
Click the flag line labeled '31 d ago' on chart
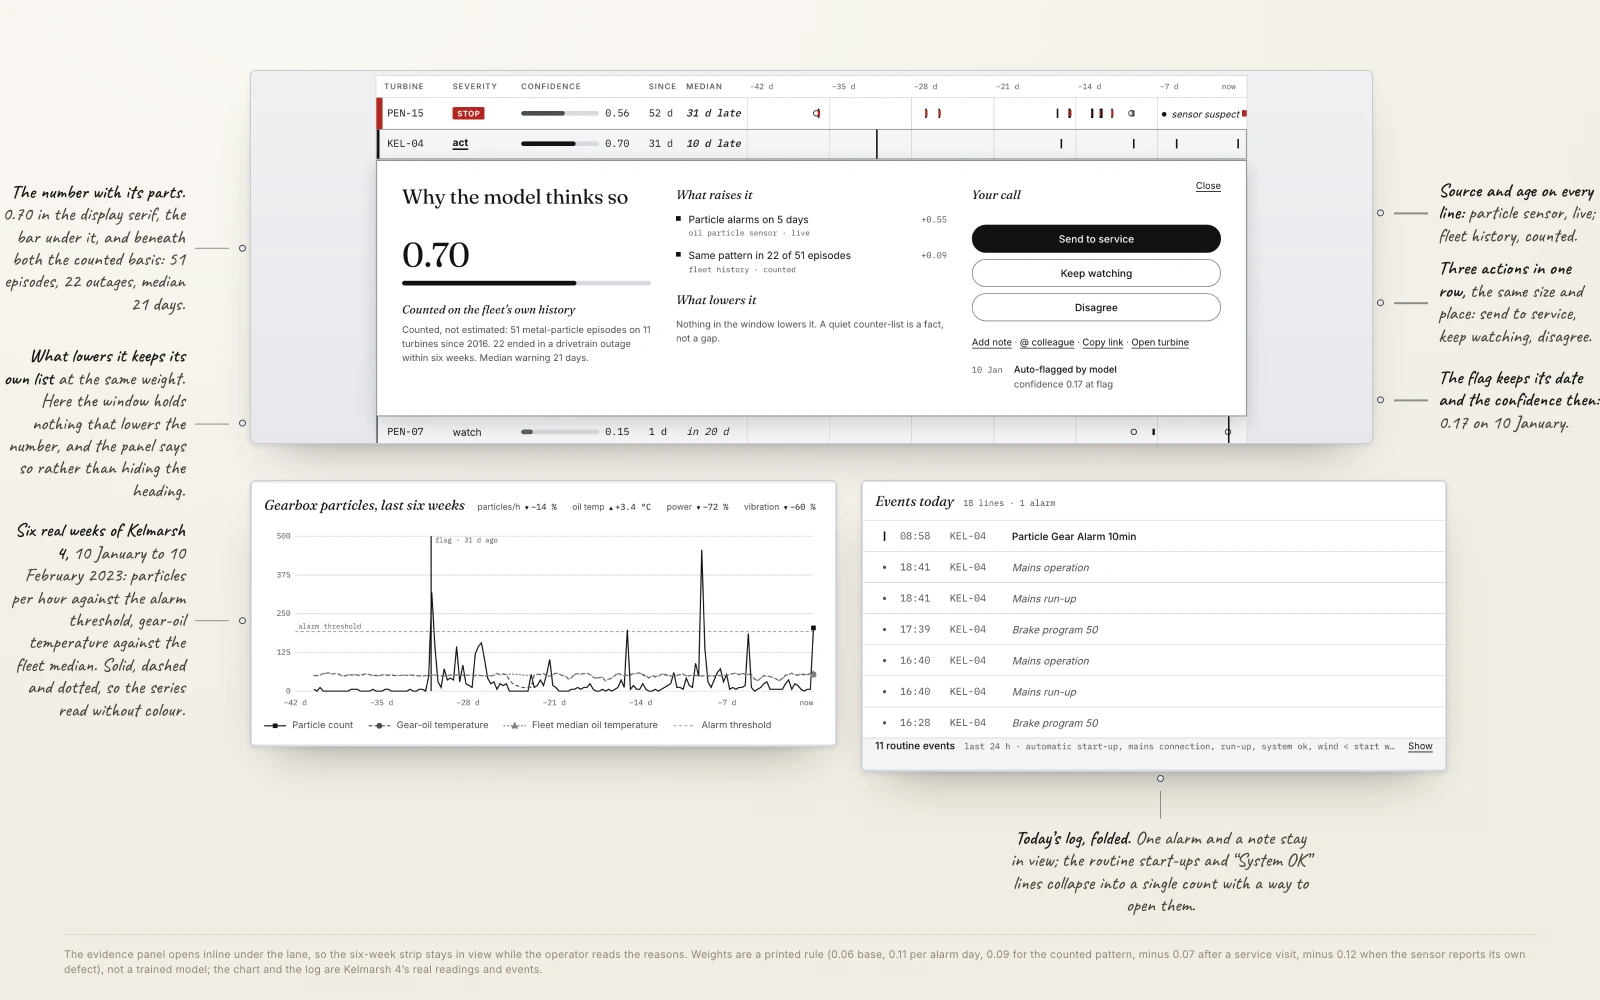pyautogui.click(x=431, y=612)
